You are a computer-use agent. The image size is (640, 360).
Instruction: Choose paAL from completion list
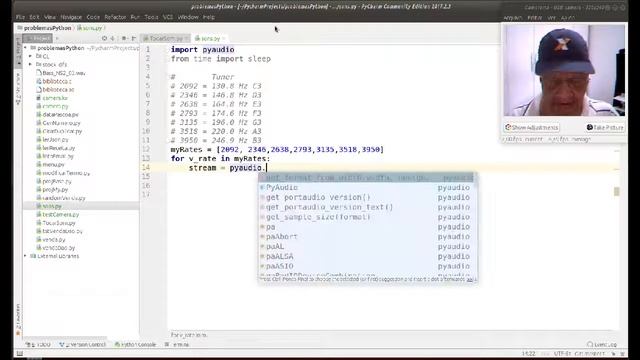(367, 246)
